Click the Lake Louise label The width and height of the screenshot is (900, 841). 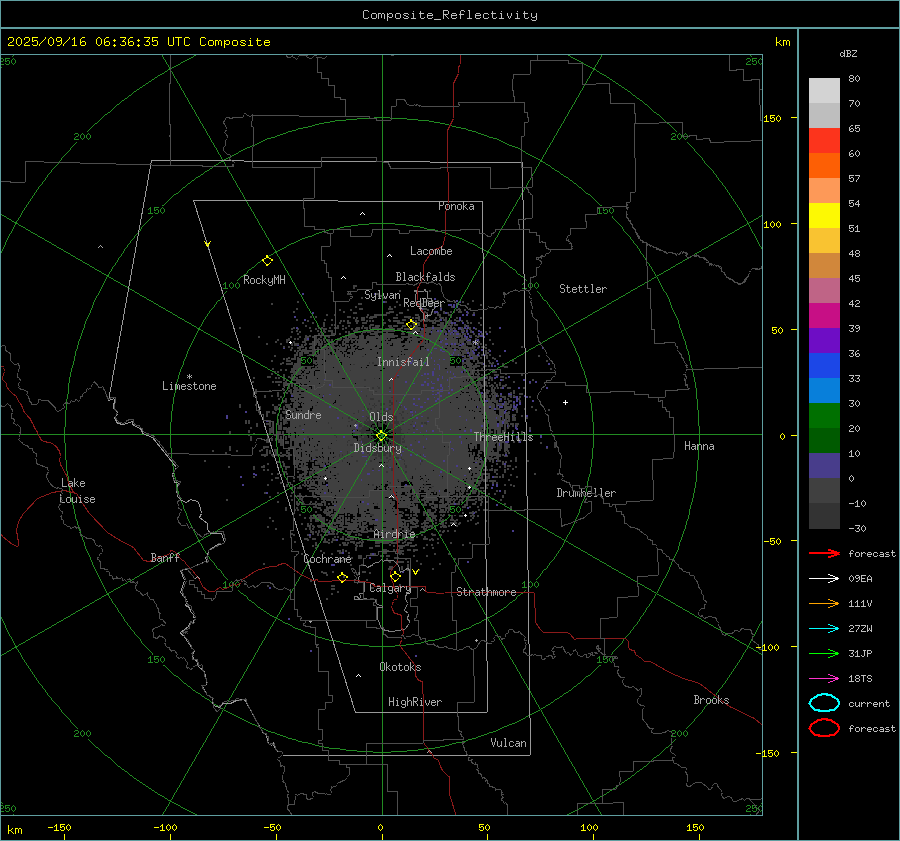77,491
